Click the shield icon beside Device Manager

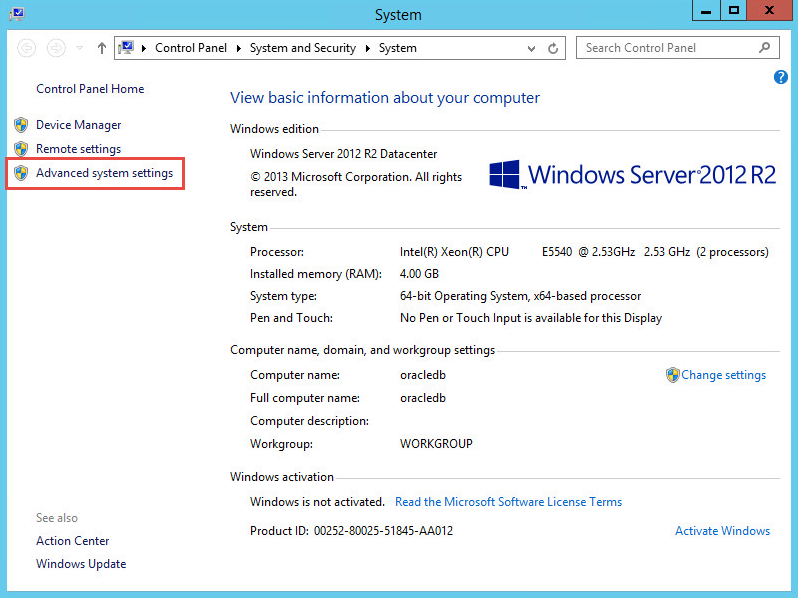[21, 125]
